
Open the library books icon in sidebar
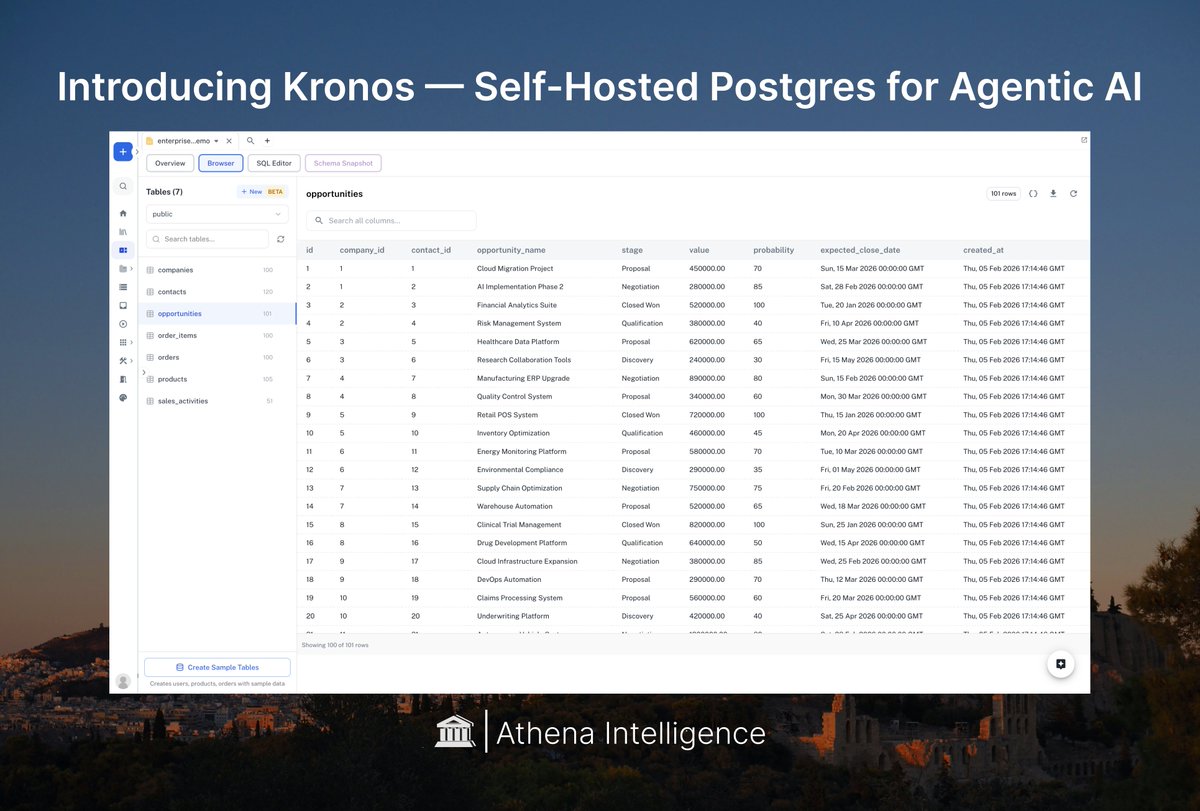tap(123, 232)
